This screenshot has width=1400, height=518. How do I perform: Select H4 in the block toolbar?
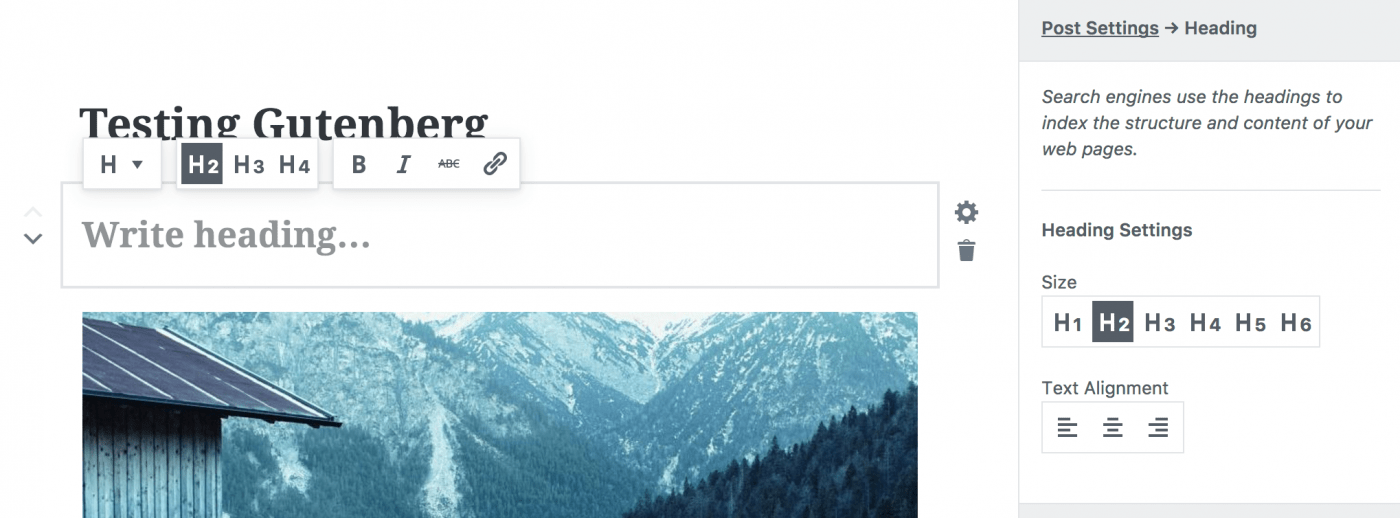coord(294,164)
